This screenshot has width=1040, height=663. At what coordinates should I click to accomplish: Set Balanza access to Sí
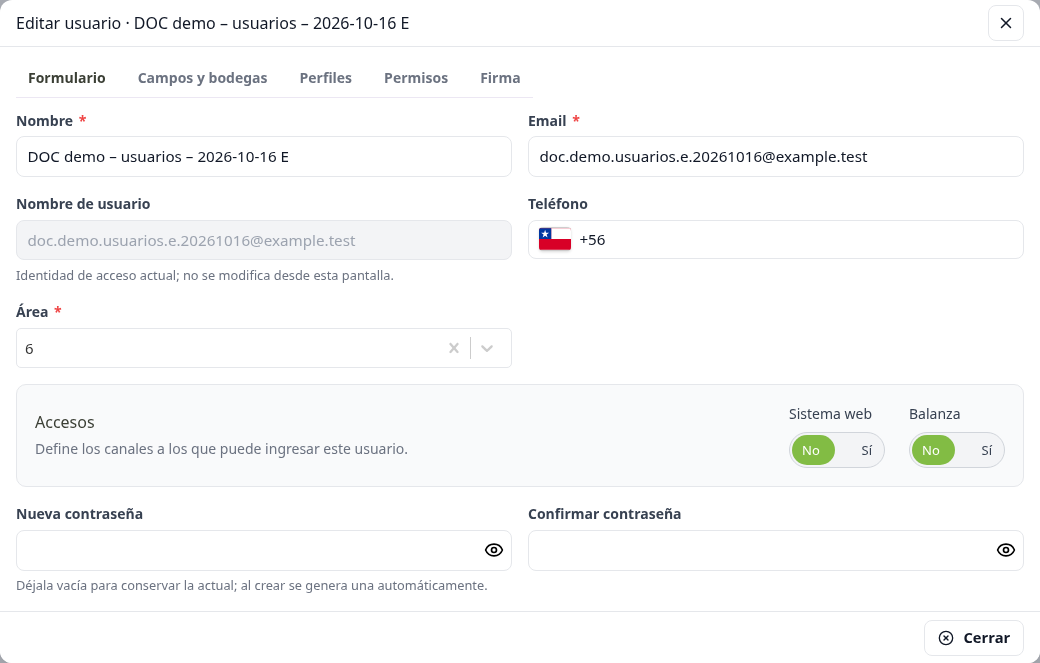986,450
